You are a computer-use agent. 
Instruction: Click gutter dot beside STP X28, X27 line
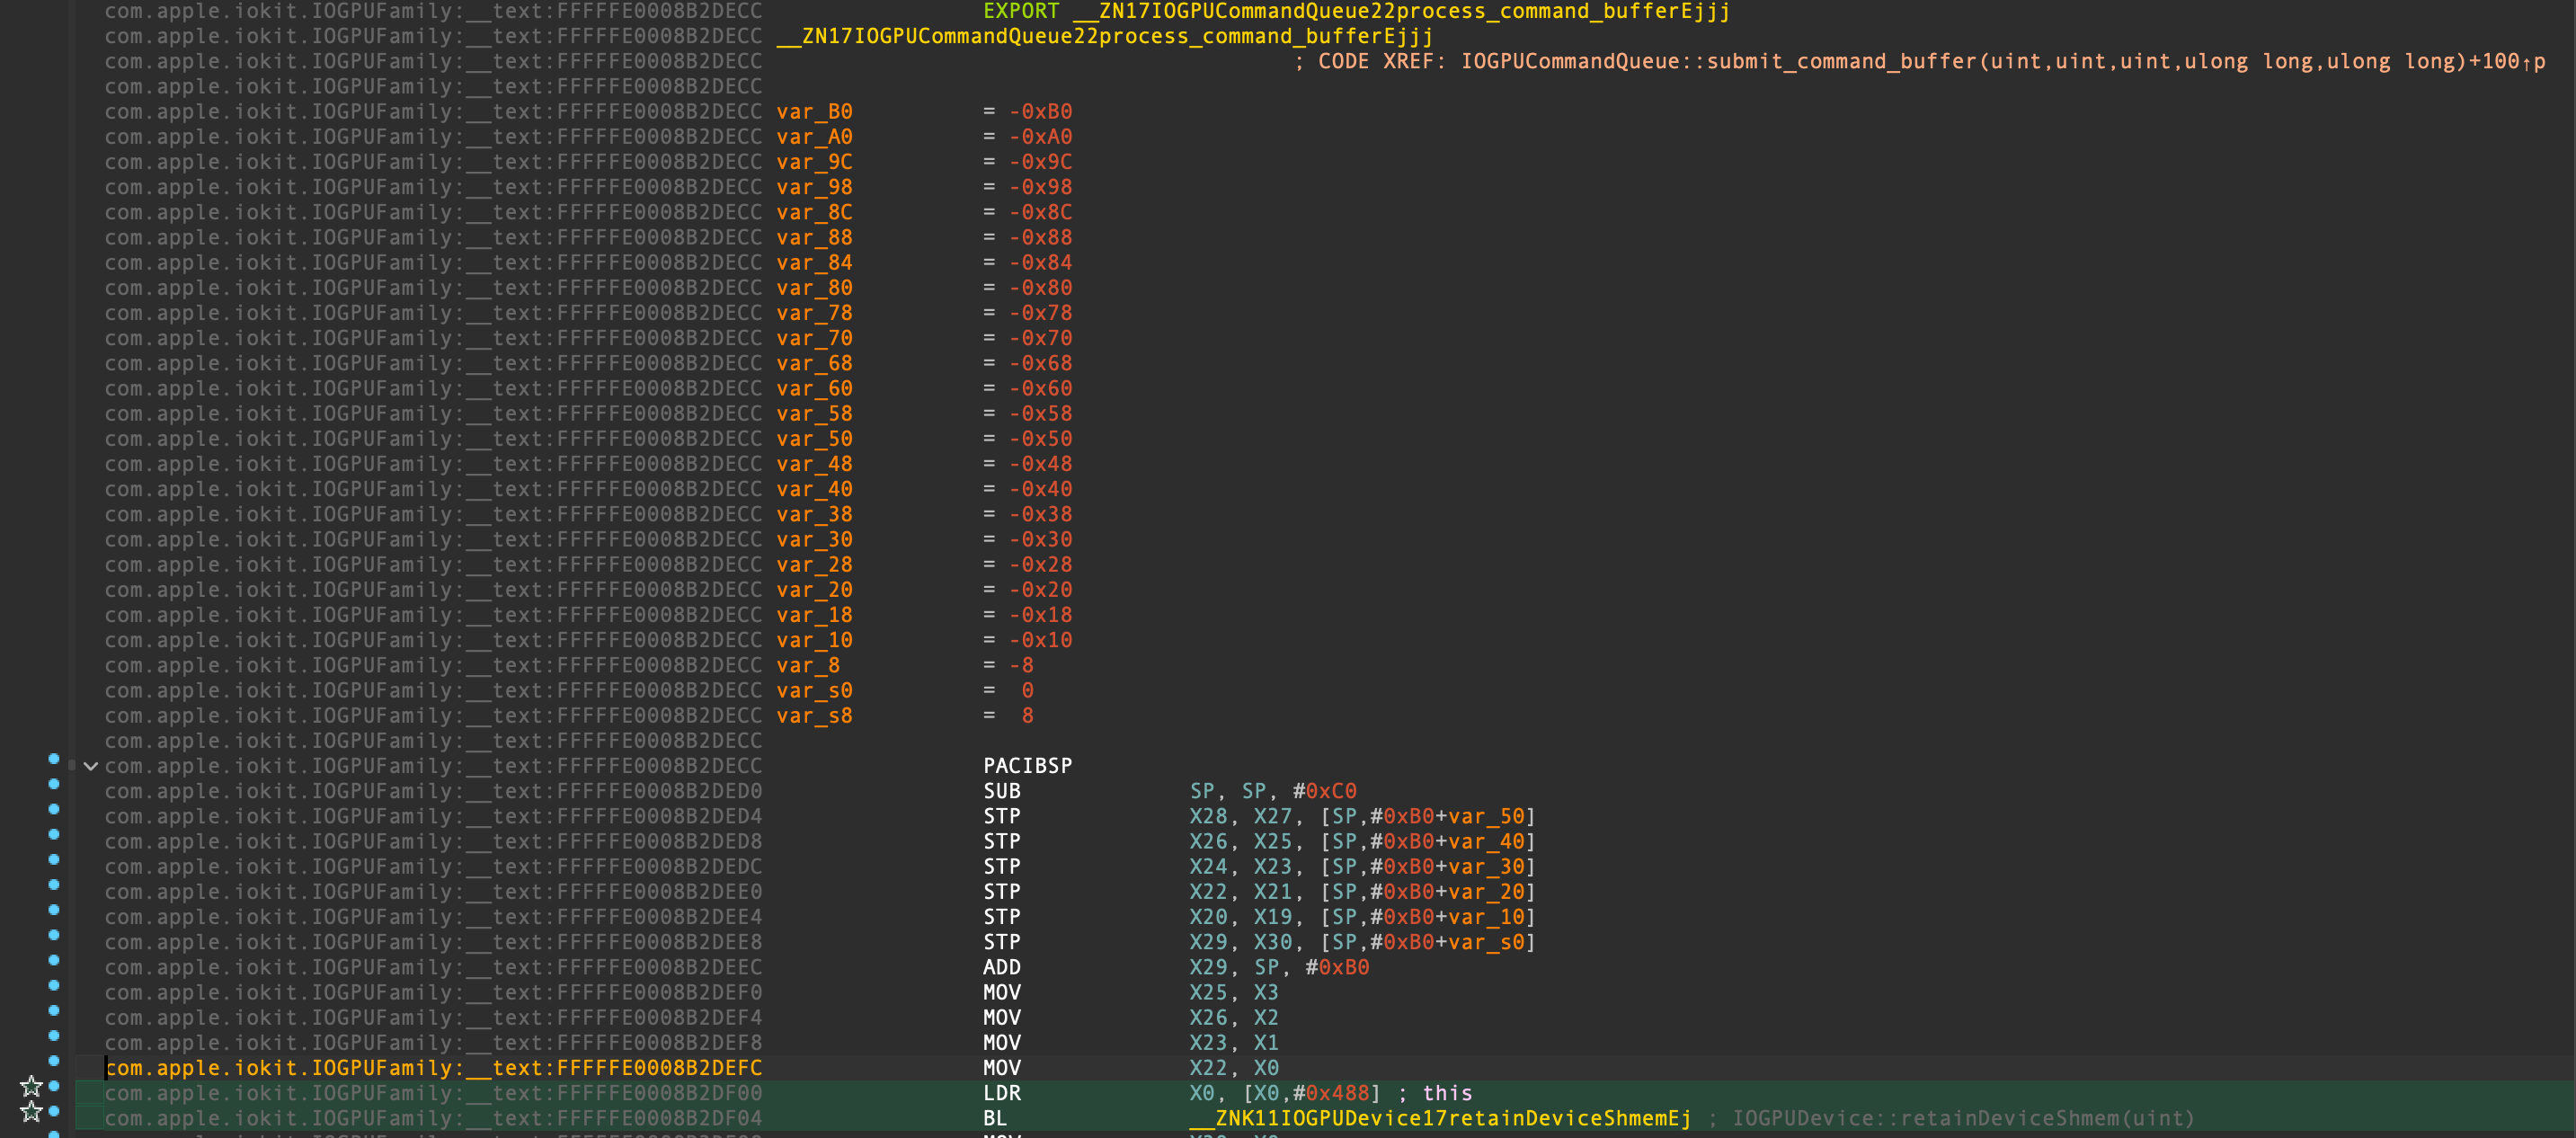[54, 809]
